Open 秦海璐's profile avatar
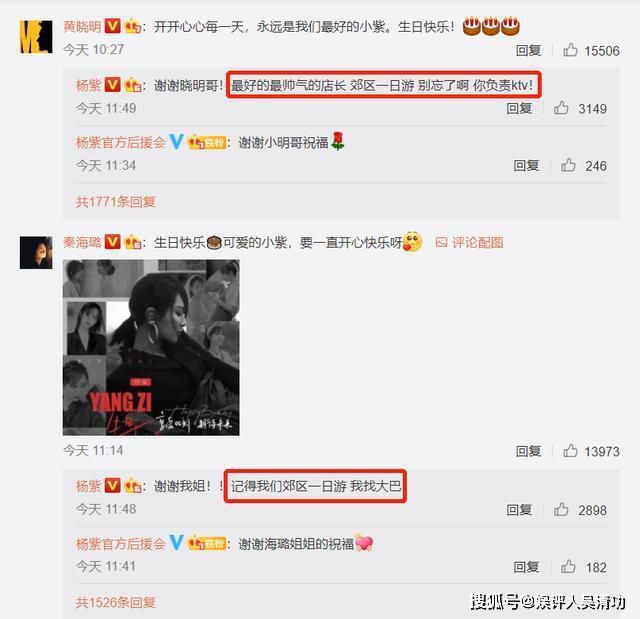This screenshot has width=640, height=619. click(x=36, y=253)
